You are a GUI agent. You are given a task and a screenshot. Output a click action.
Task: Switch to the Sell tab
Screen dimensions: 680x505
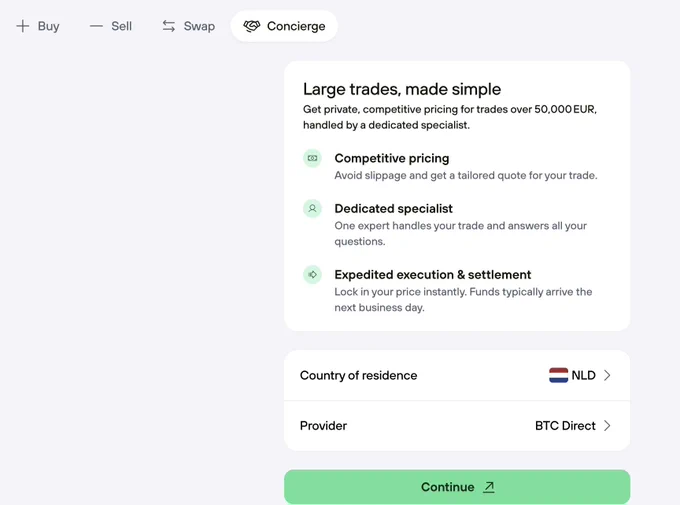pos(111,26)
